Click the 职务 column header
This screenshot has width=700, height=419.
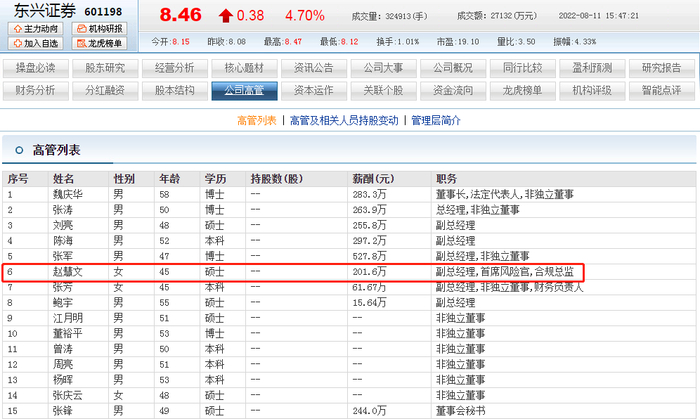pyautogui.click(x=446, y=179)
